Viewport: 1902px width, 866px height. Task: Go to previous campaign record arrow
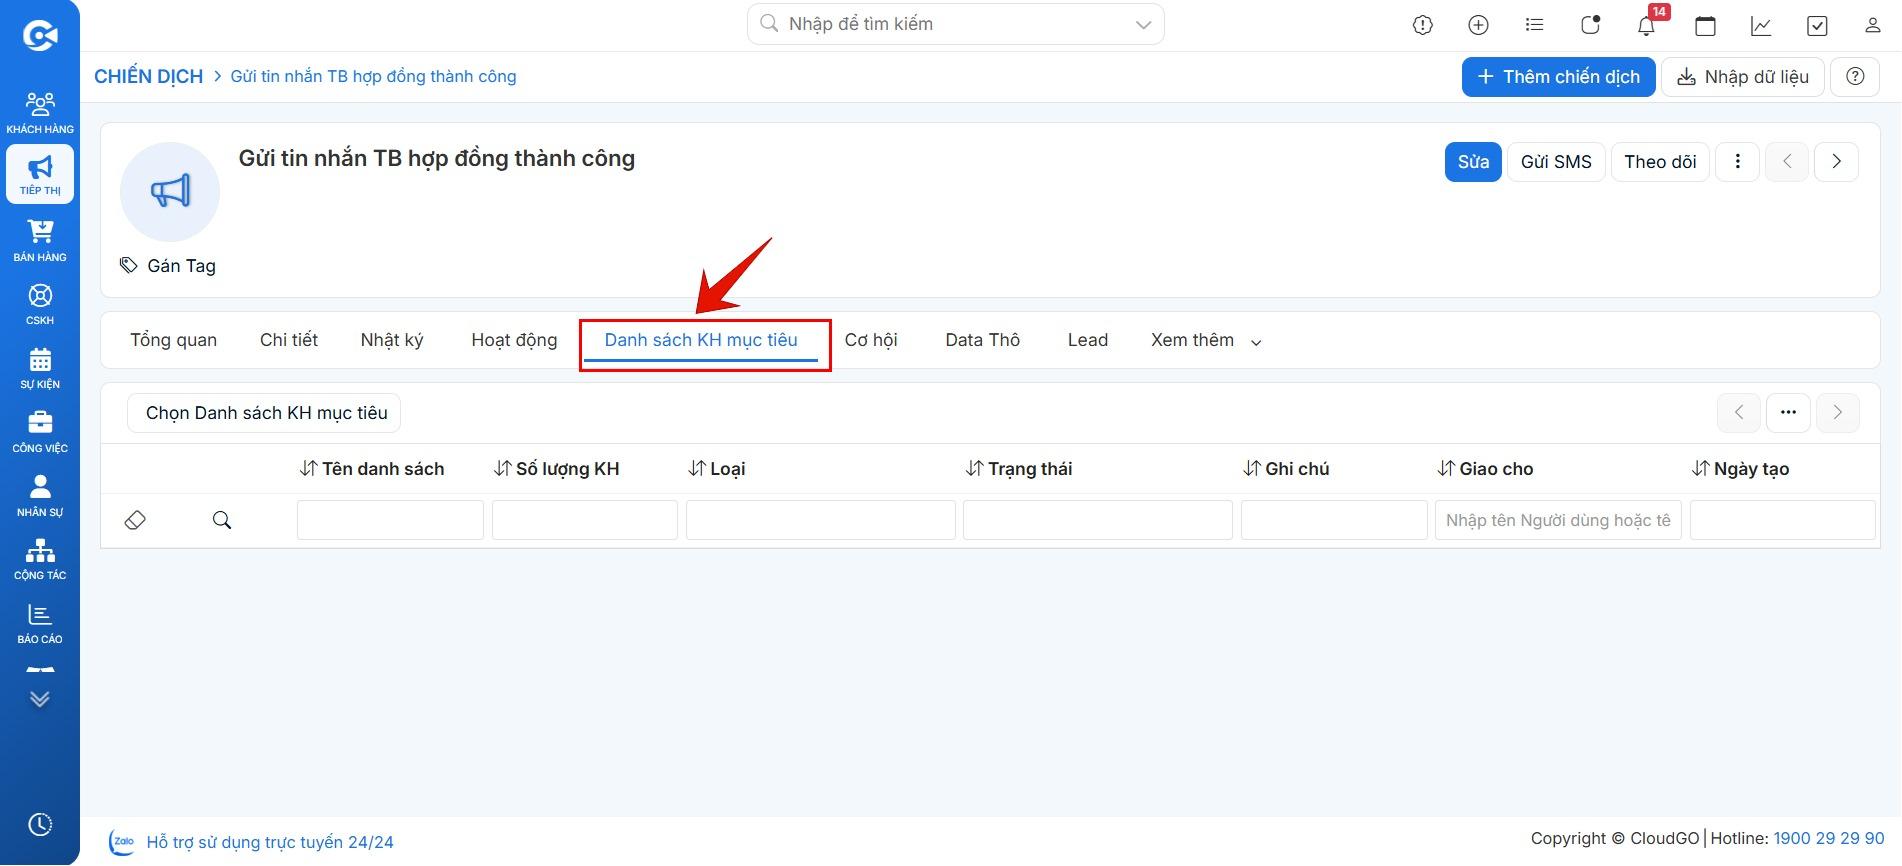[x=1787, y=162]
